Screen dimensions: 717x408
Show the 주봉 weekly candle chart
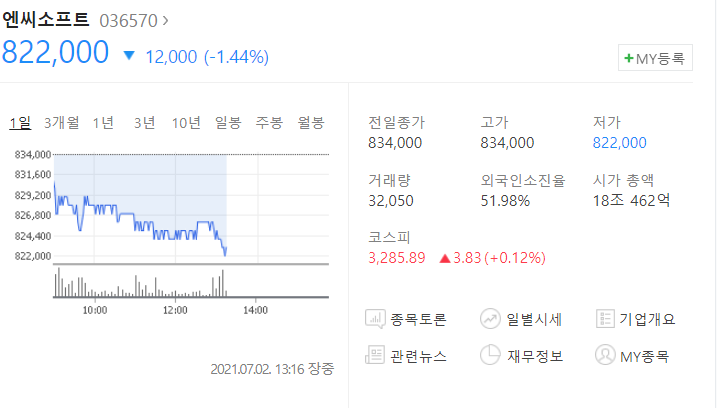(269, 123)
